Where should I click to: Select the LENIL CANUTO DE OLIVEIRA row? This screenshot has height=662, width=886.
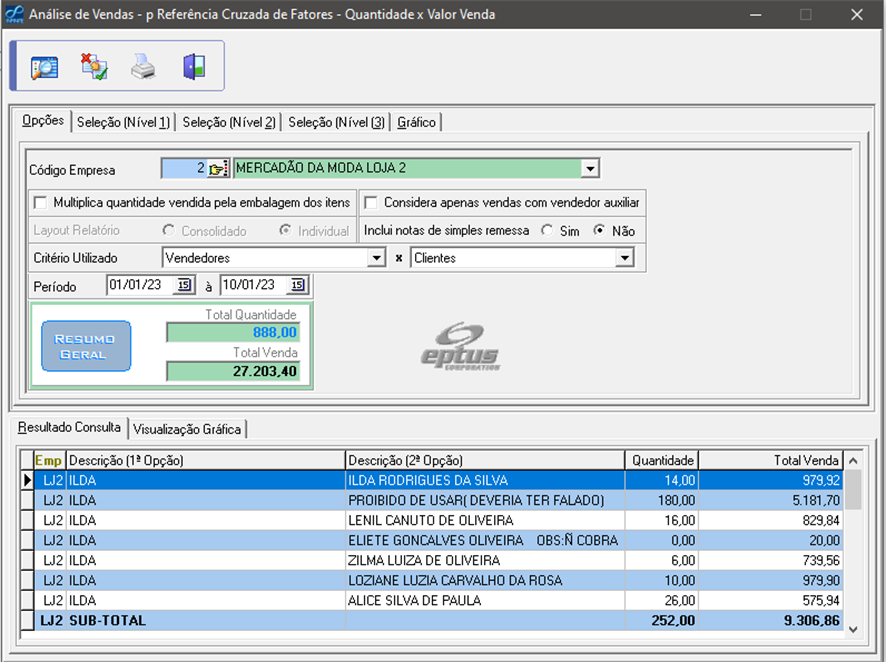point(430,521)
